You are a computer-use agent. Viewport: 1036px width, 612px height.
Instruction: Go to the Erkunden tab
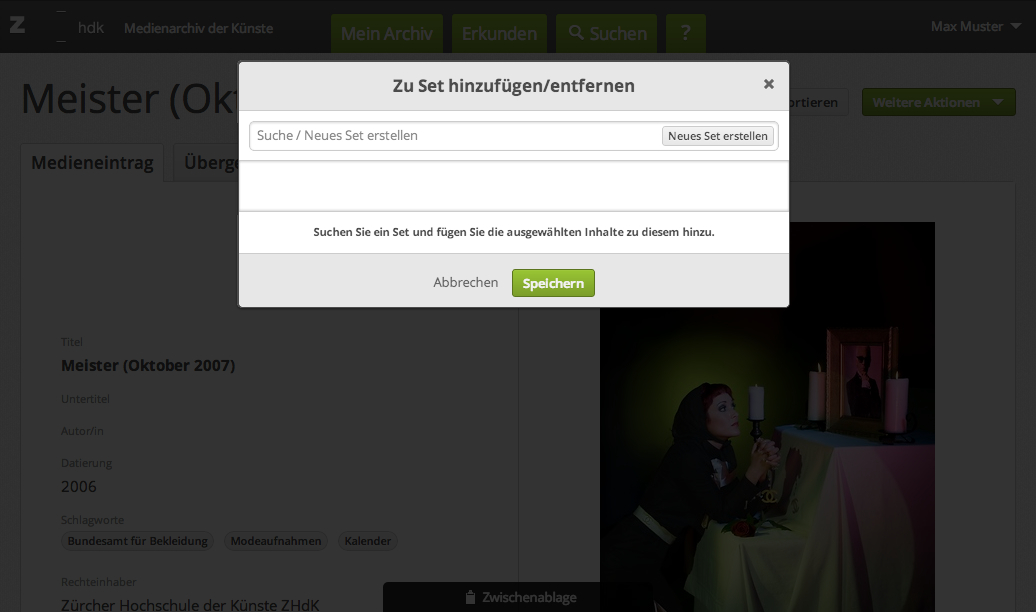tap(499, 33)
